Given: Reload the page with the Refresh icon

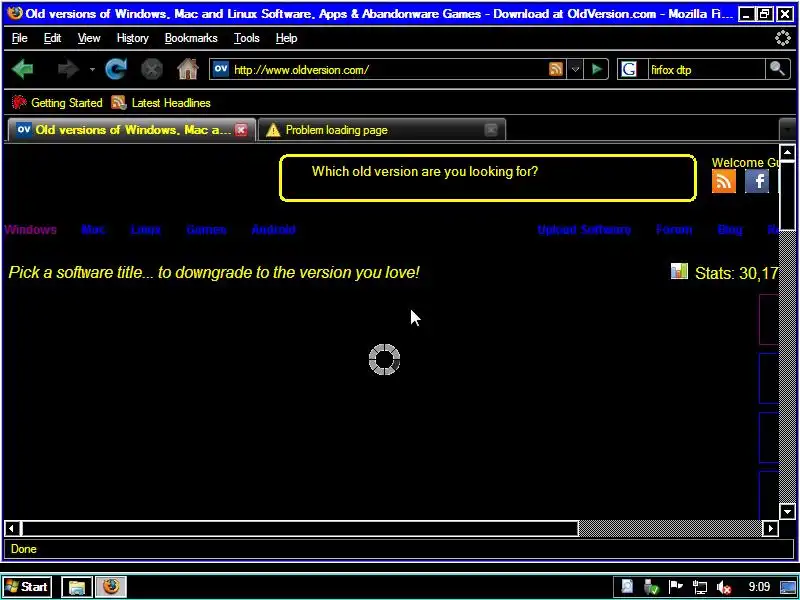Looking at the screenshot, I should pyautogui.click(x=116, y=69).
